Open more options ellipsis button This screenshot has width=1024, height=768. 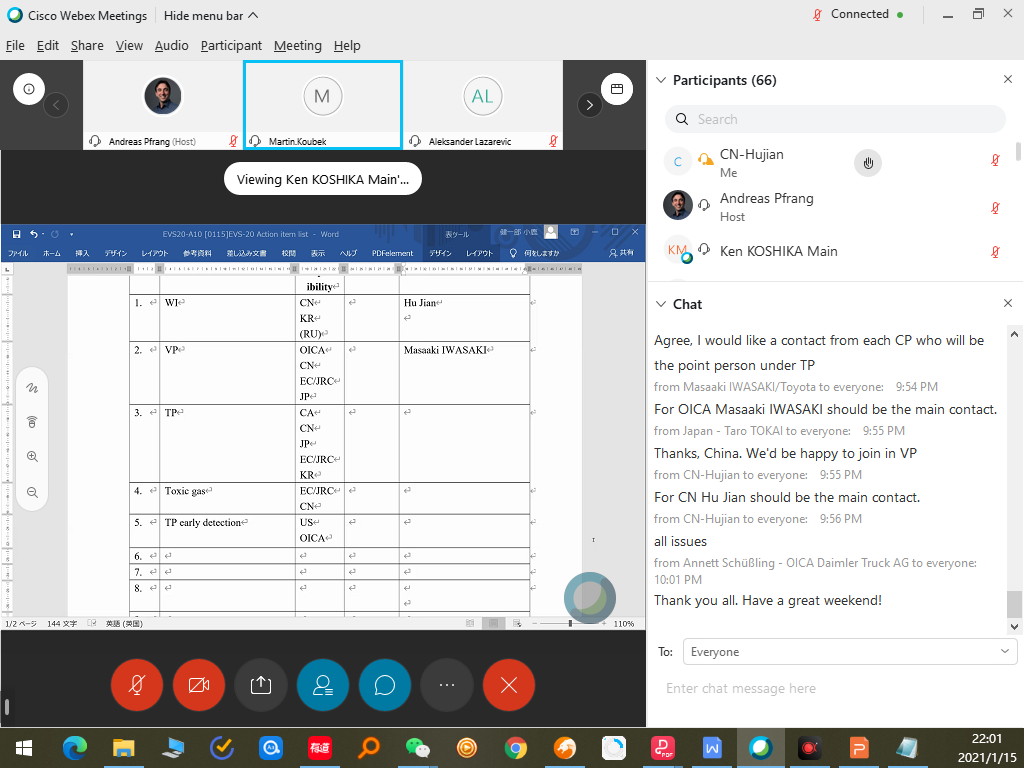[x=447, y=685]
